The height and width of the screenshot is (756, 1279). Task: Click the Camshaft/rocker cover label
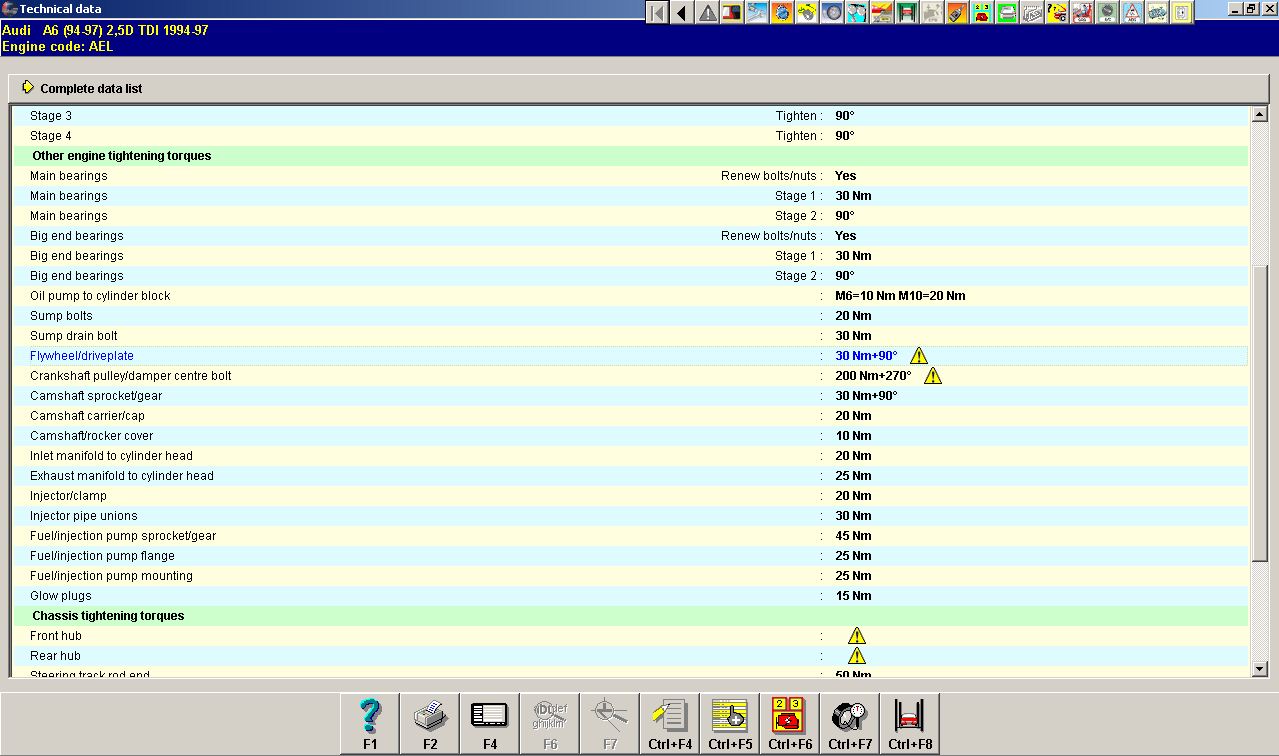(x=92, y=436)
